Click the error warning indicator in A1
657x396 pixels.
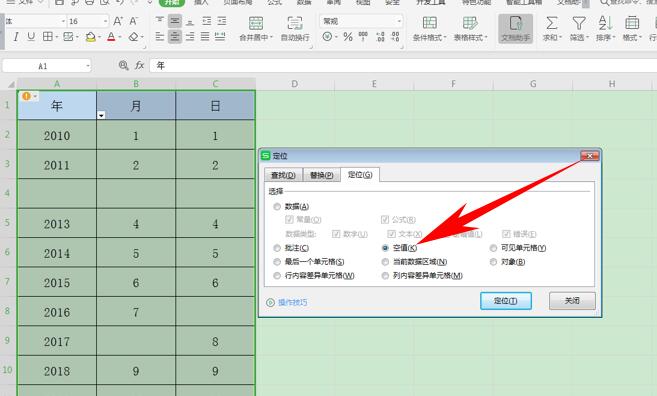pyautogui.click(x=26, y=96)
